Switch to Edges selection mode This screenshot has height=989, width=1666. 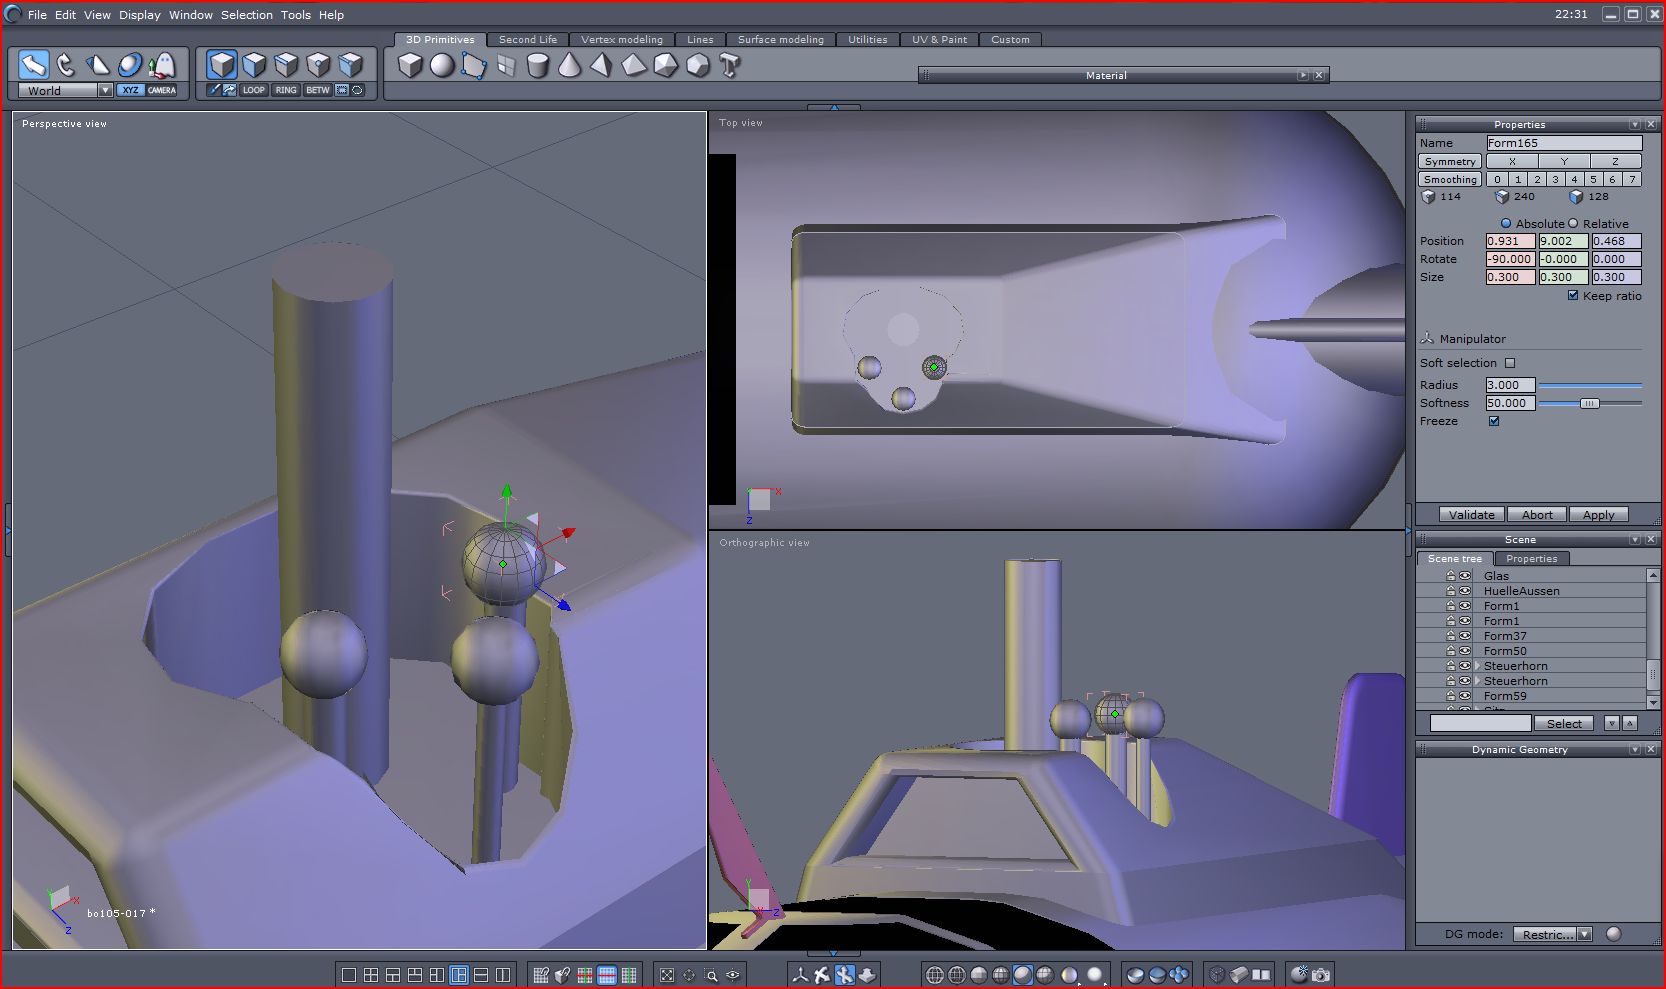coord(287,65)
